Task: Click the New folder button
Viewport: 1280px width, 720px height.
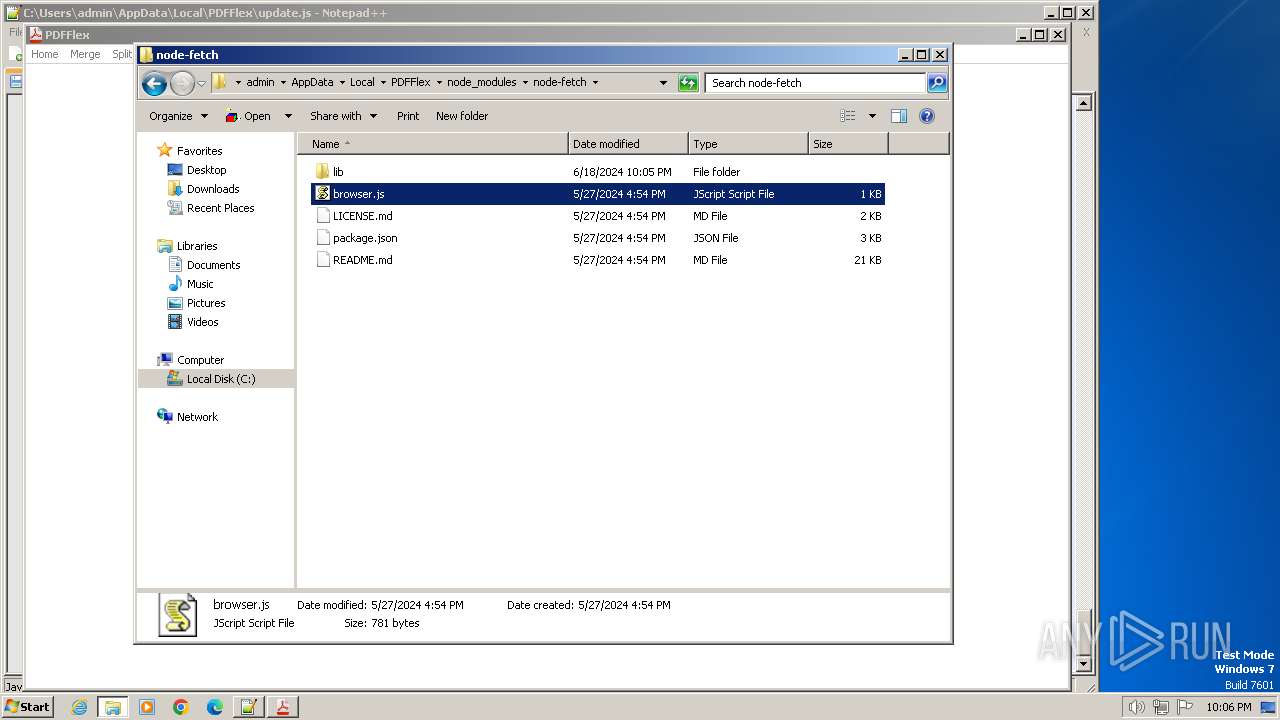Action: coord(462,116)
